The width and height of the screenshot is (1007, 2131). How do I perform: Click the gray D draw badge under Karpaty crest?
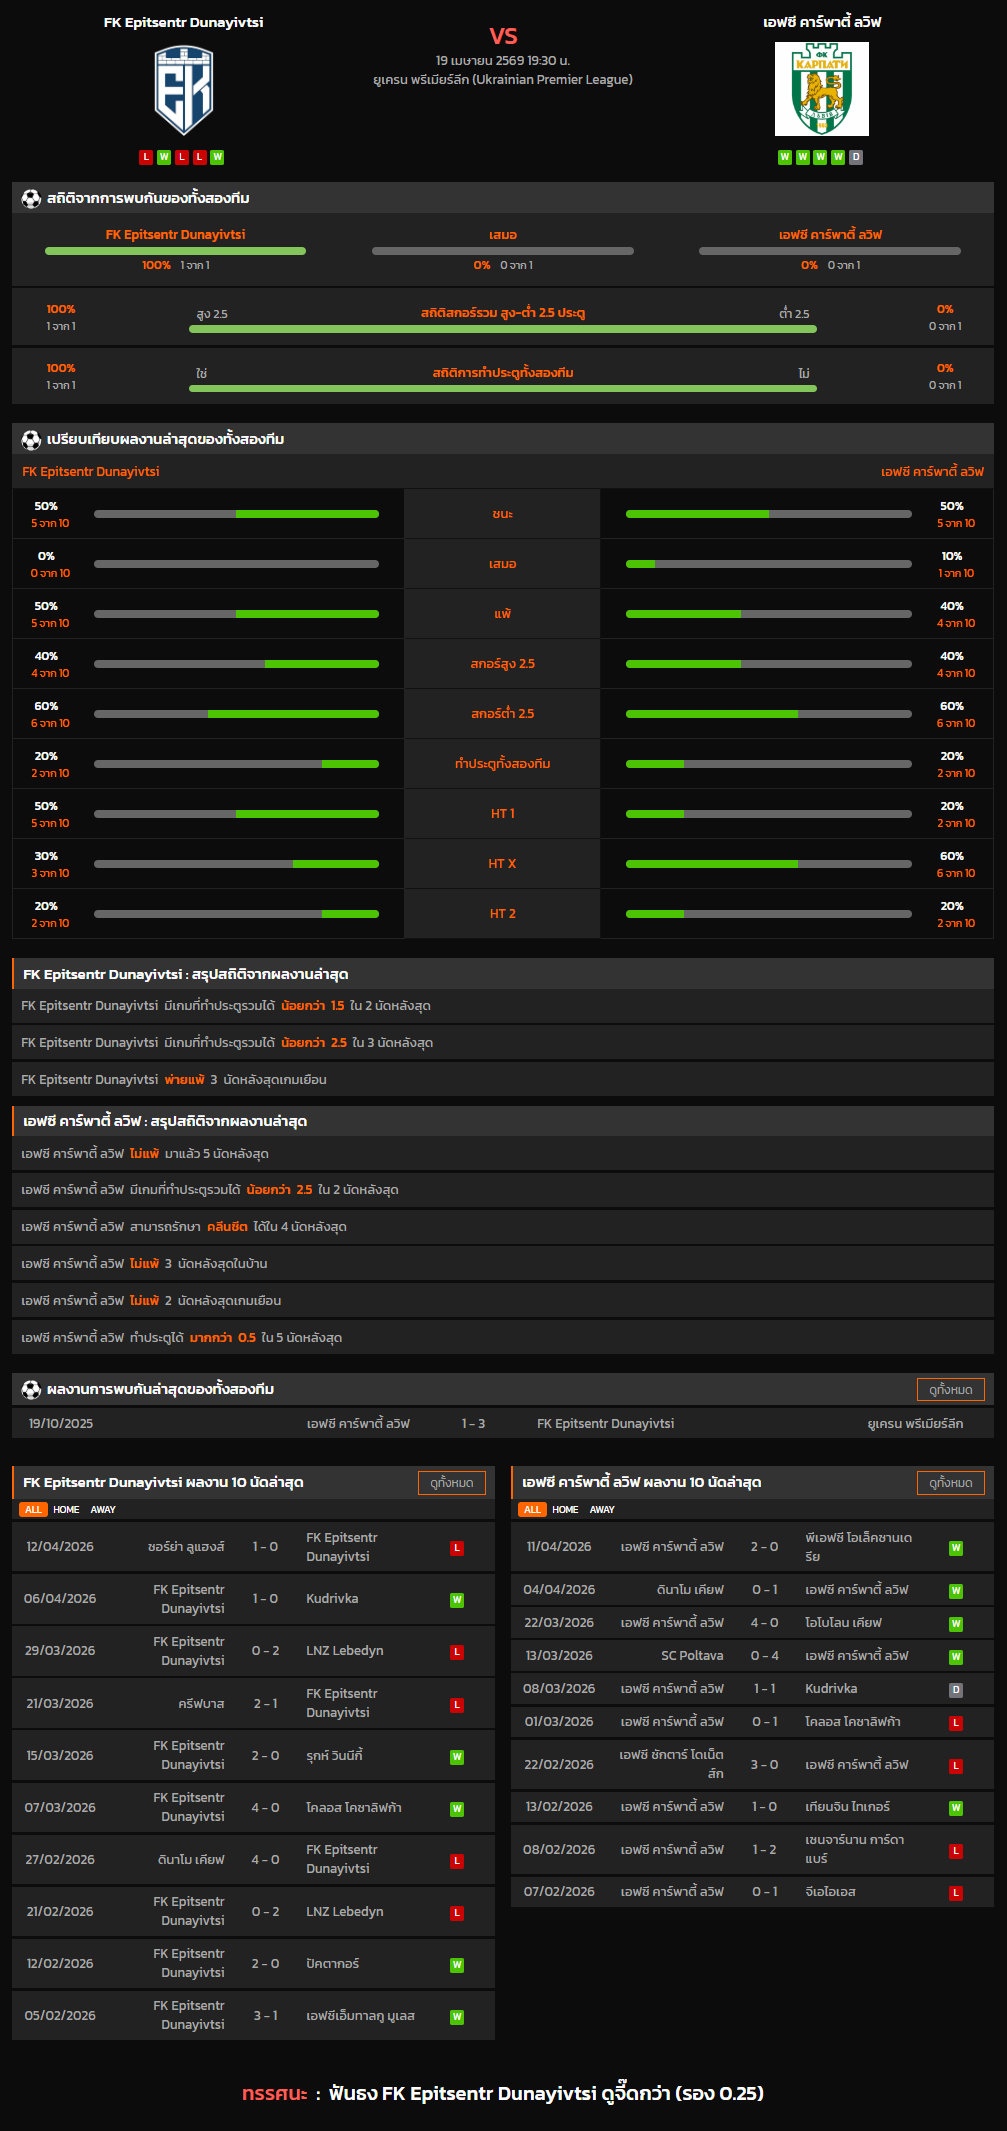(856, 157)
